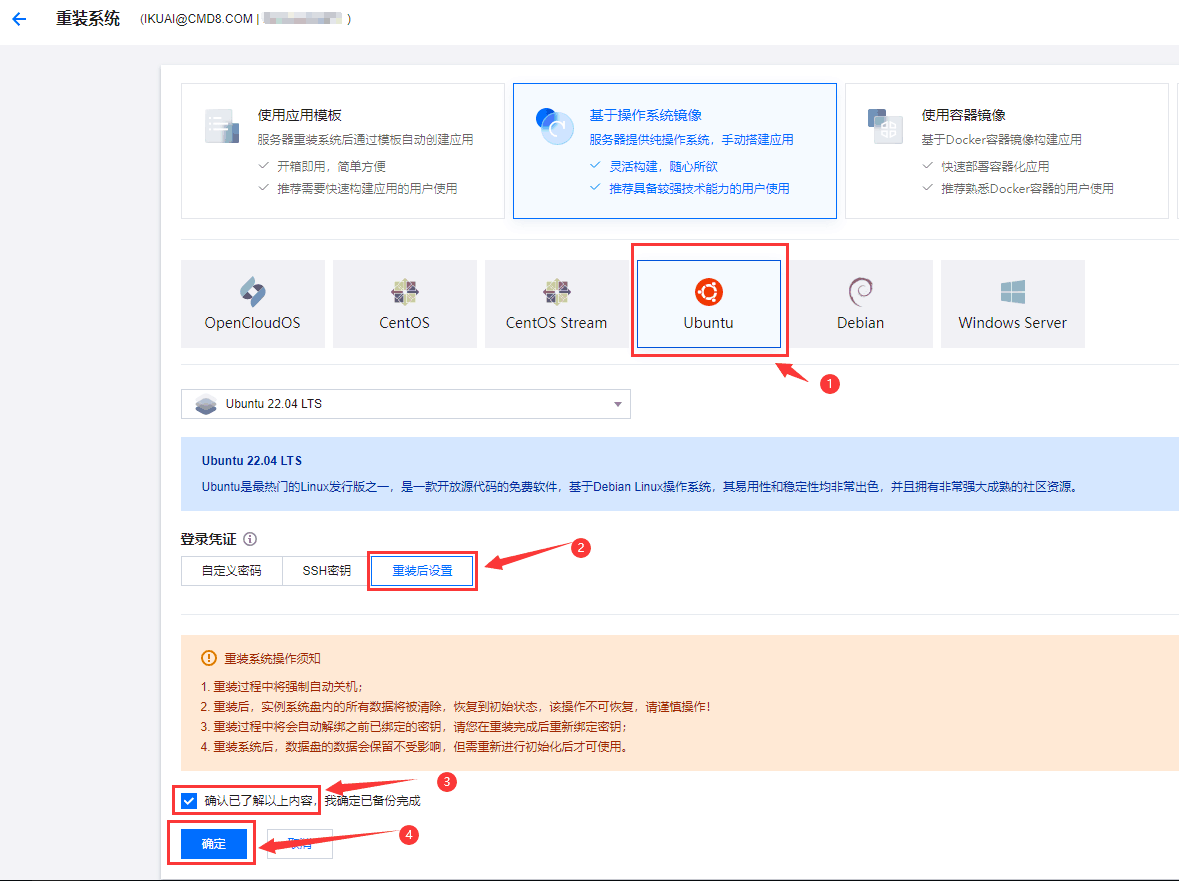Image resolution: width=1179 pixels, height=881 pixels.
Task: Choose the Windows Server logo icon
Action: [x=1012, y=291]
